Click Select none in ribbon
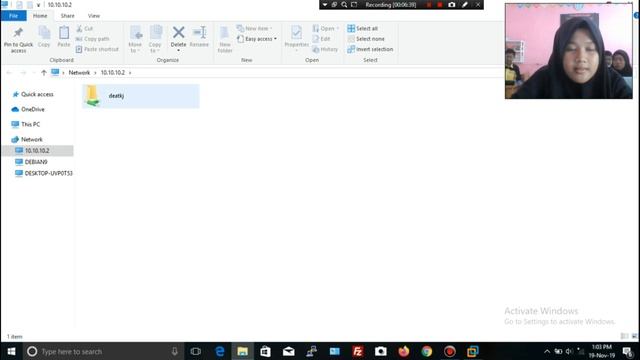The height and width of the screenshot is (360, 640). tap(366, 39)
